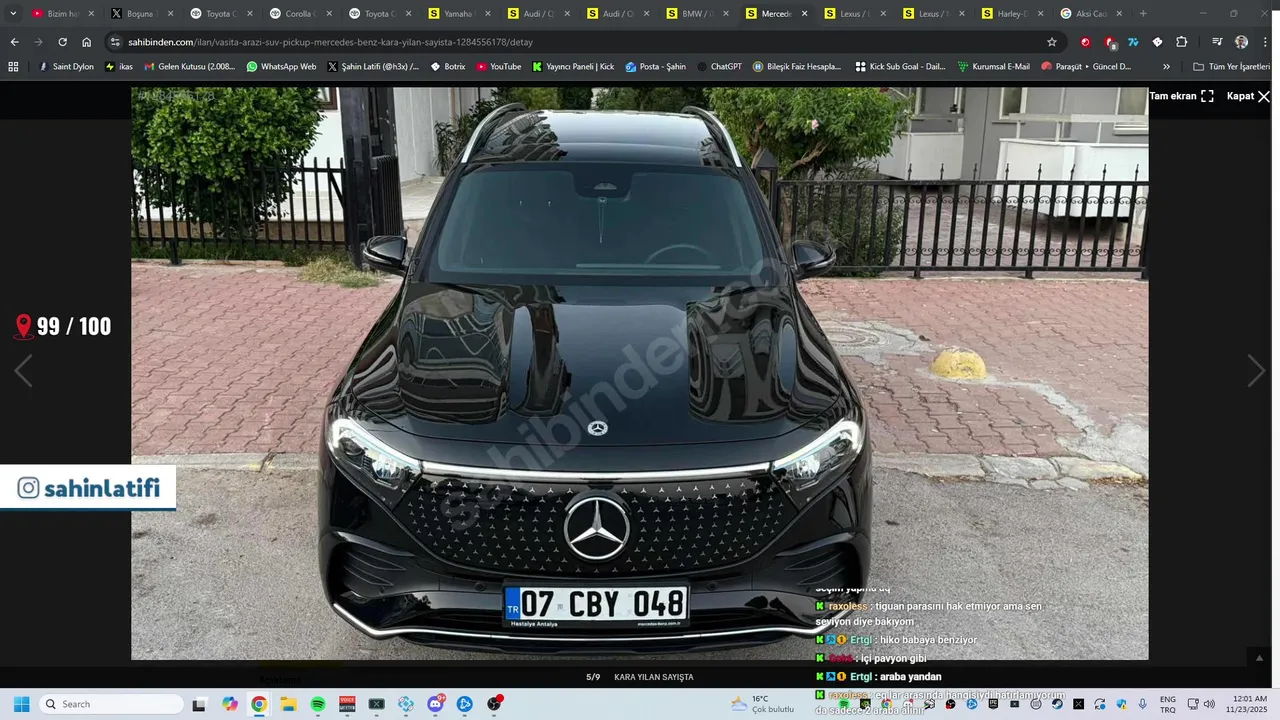Open the Chrome three-dot menu

pyautogui.click(x=1265, y=42)
